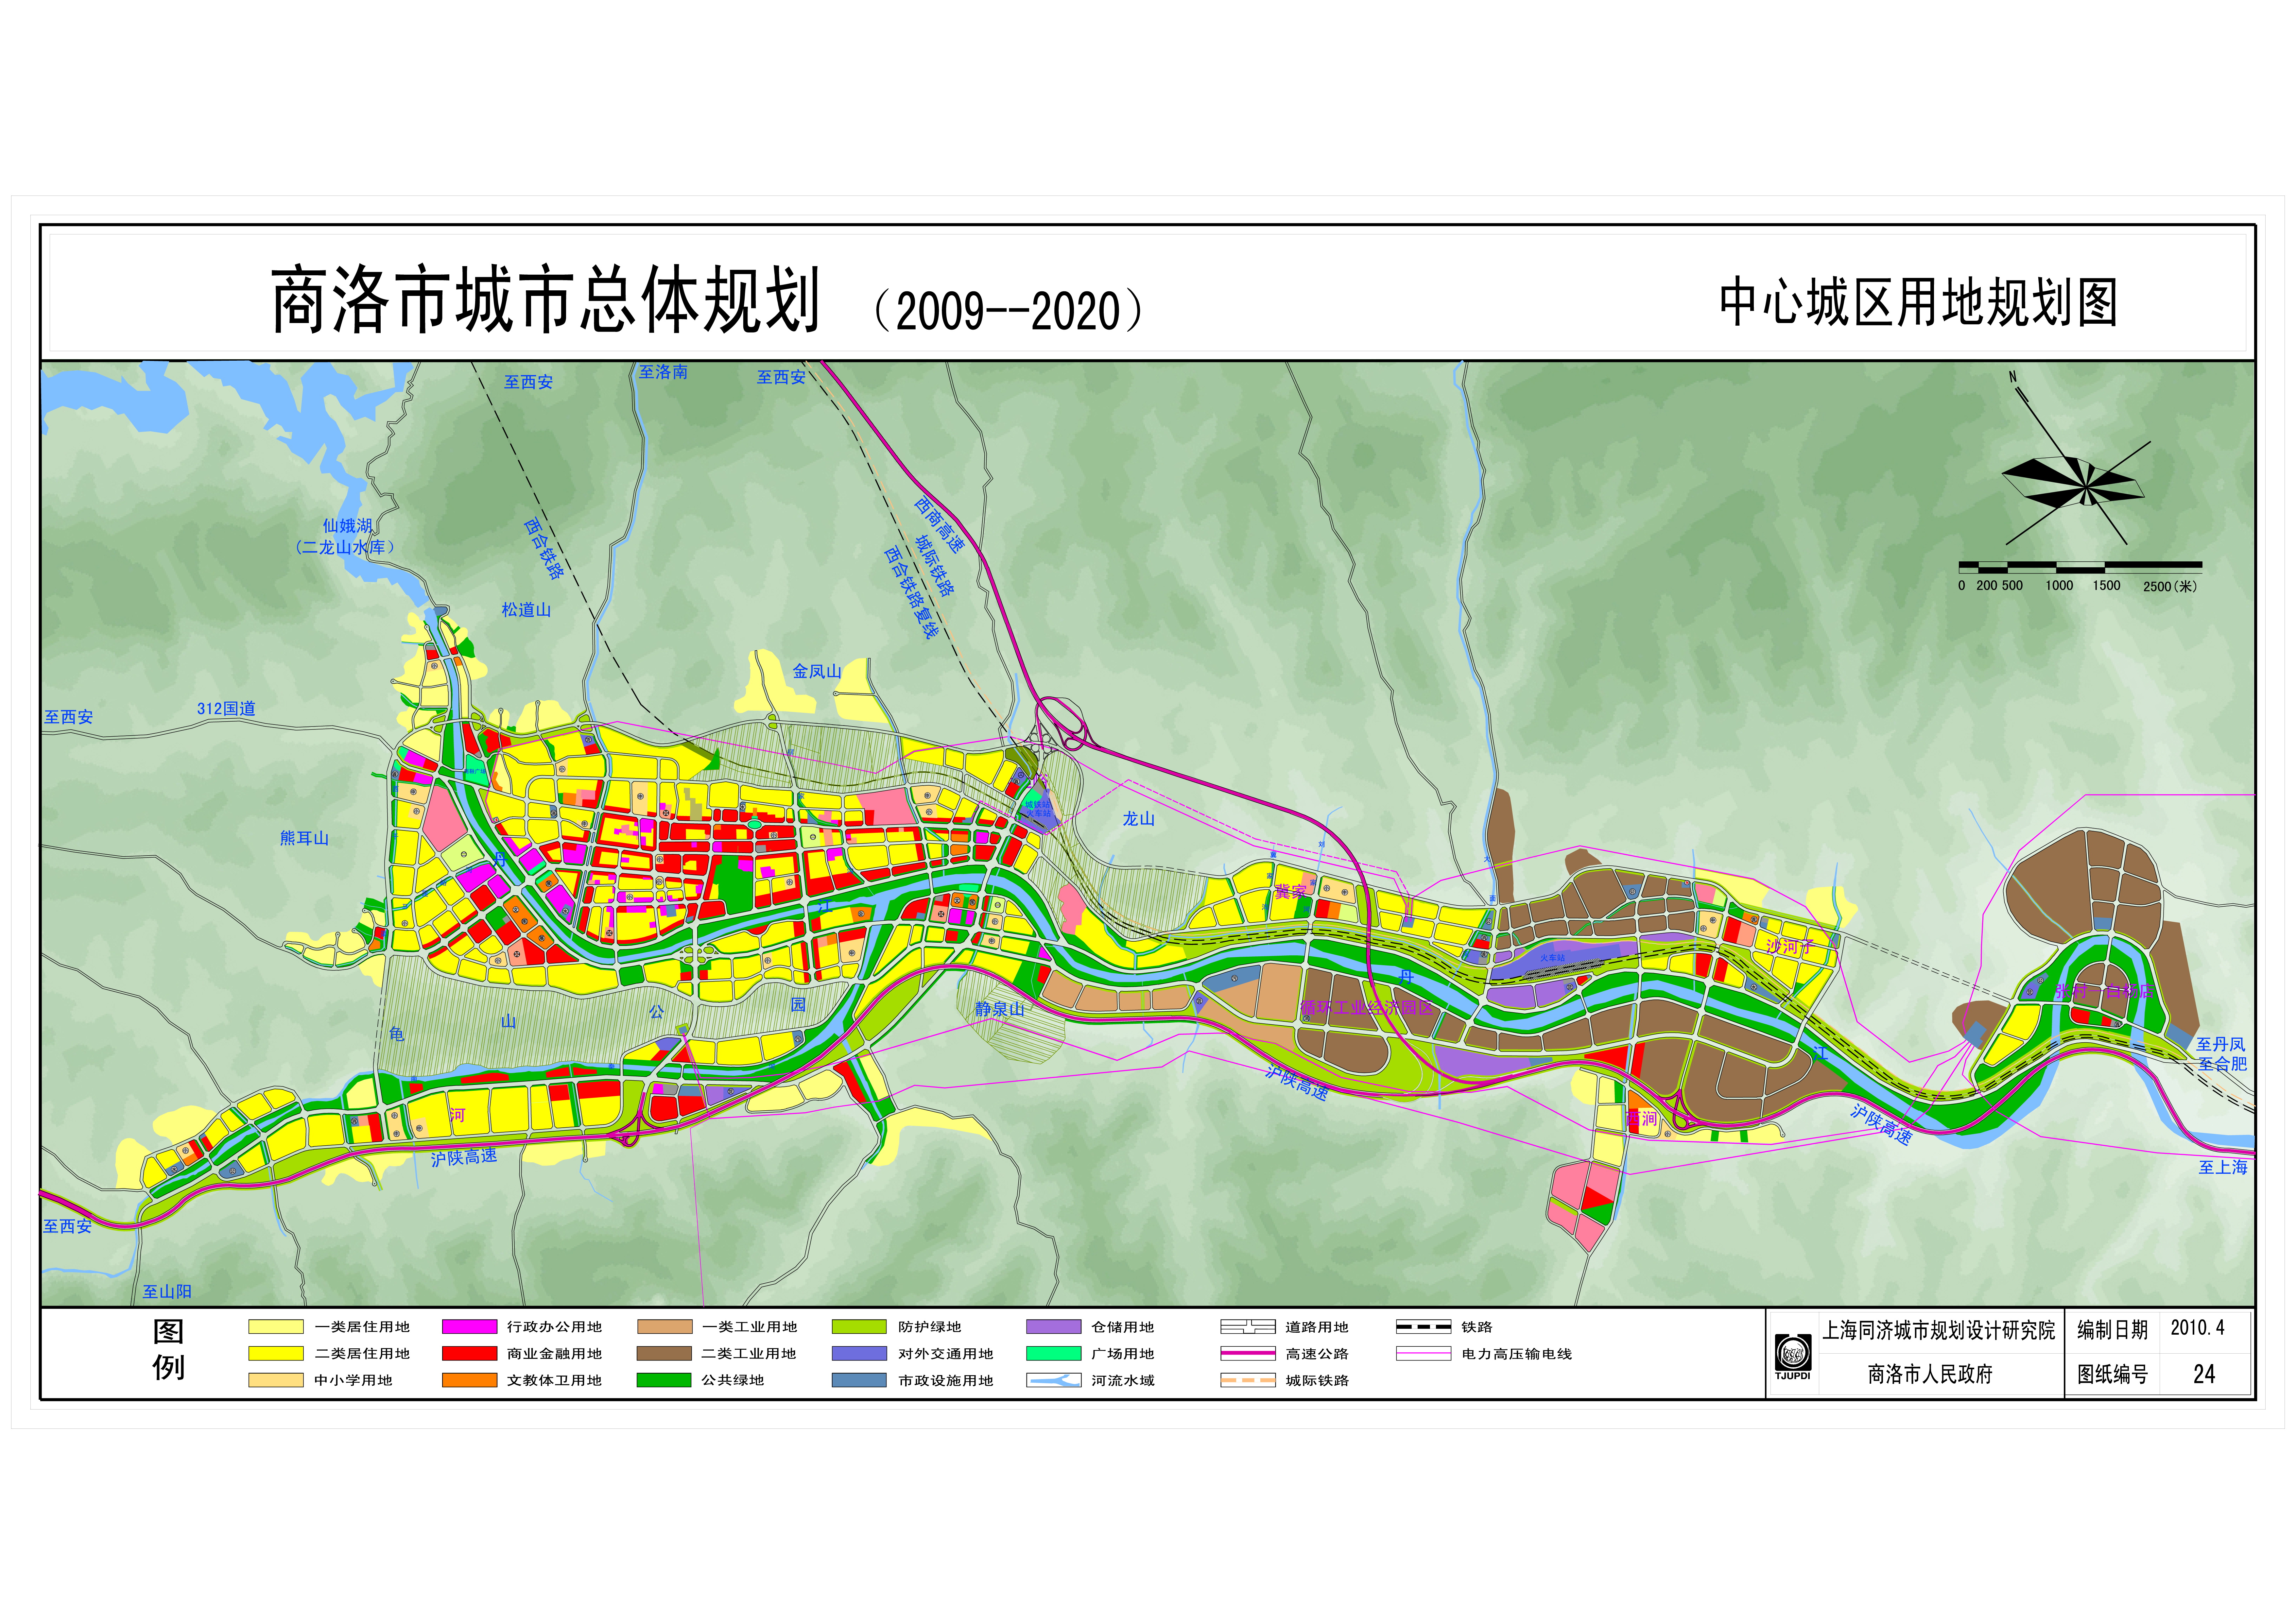Screen dimensions: 2296x1624
Task: Click the 静泉山 label on map
Action: 1000,1009
